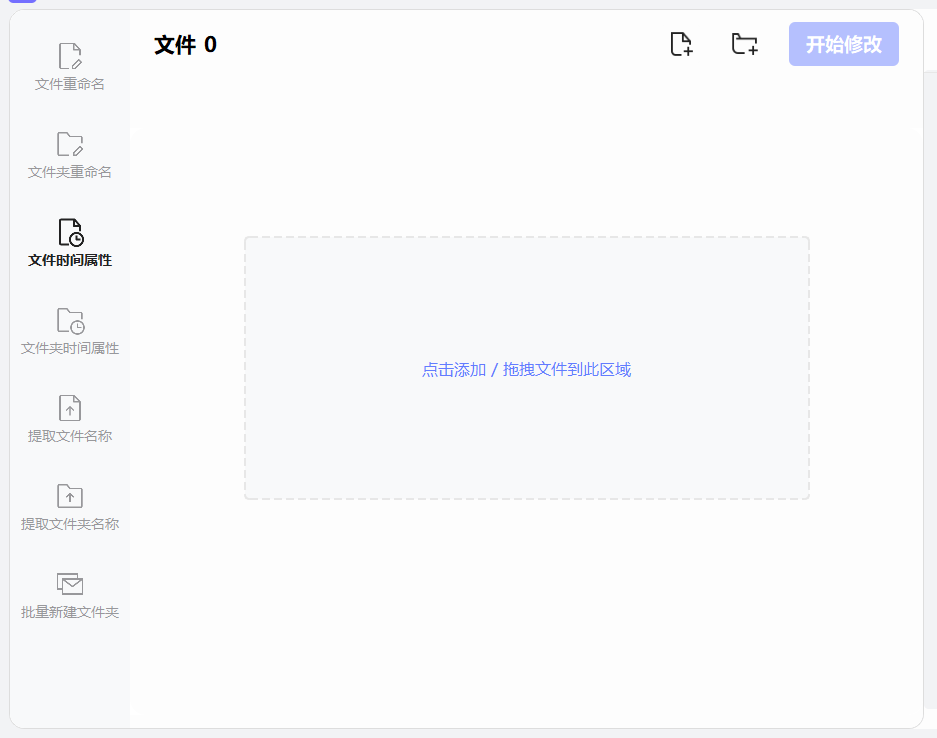Click the add folder icon in header
This screenshot has height=738, width=937.
745,44
